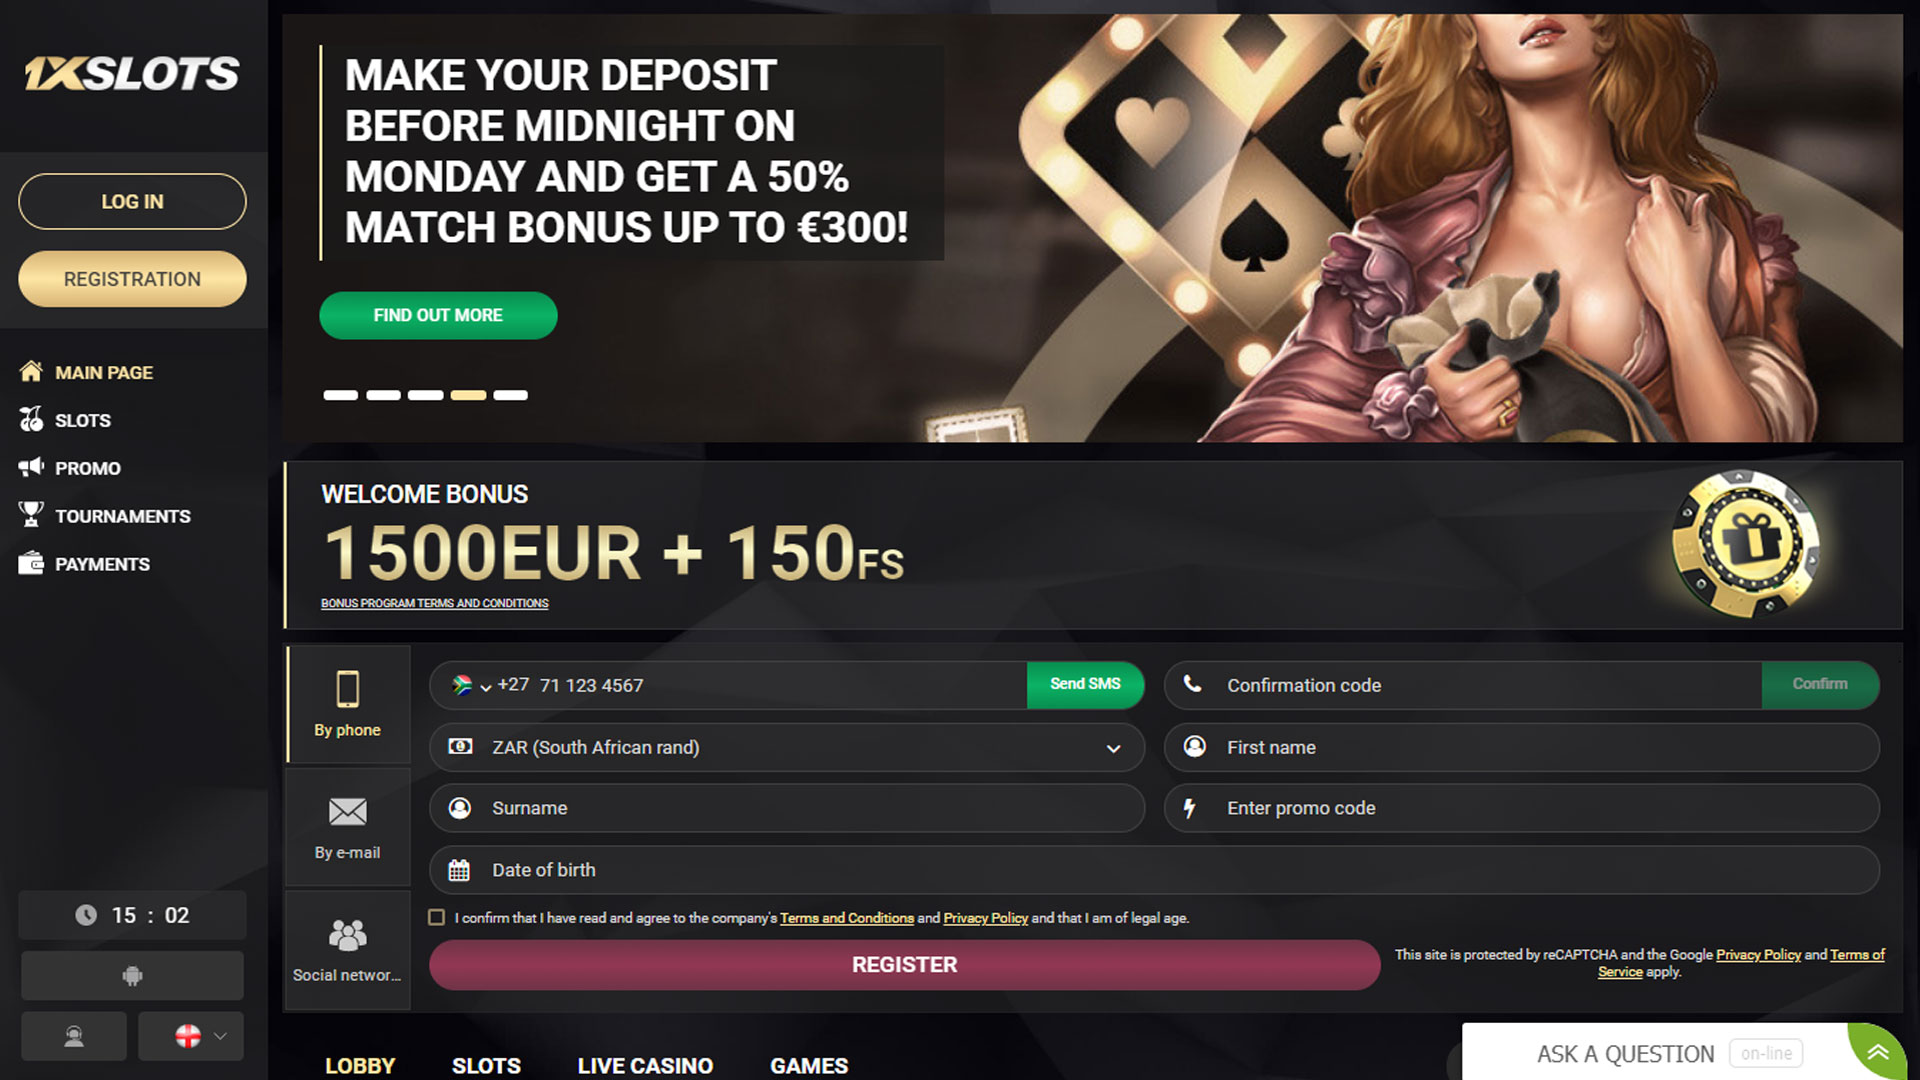Click into the Date of birth field
The width and height of the screenshot is (1920, 1080).
coord(1154,870)
